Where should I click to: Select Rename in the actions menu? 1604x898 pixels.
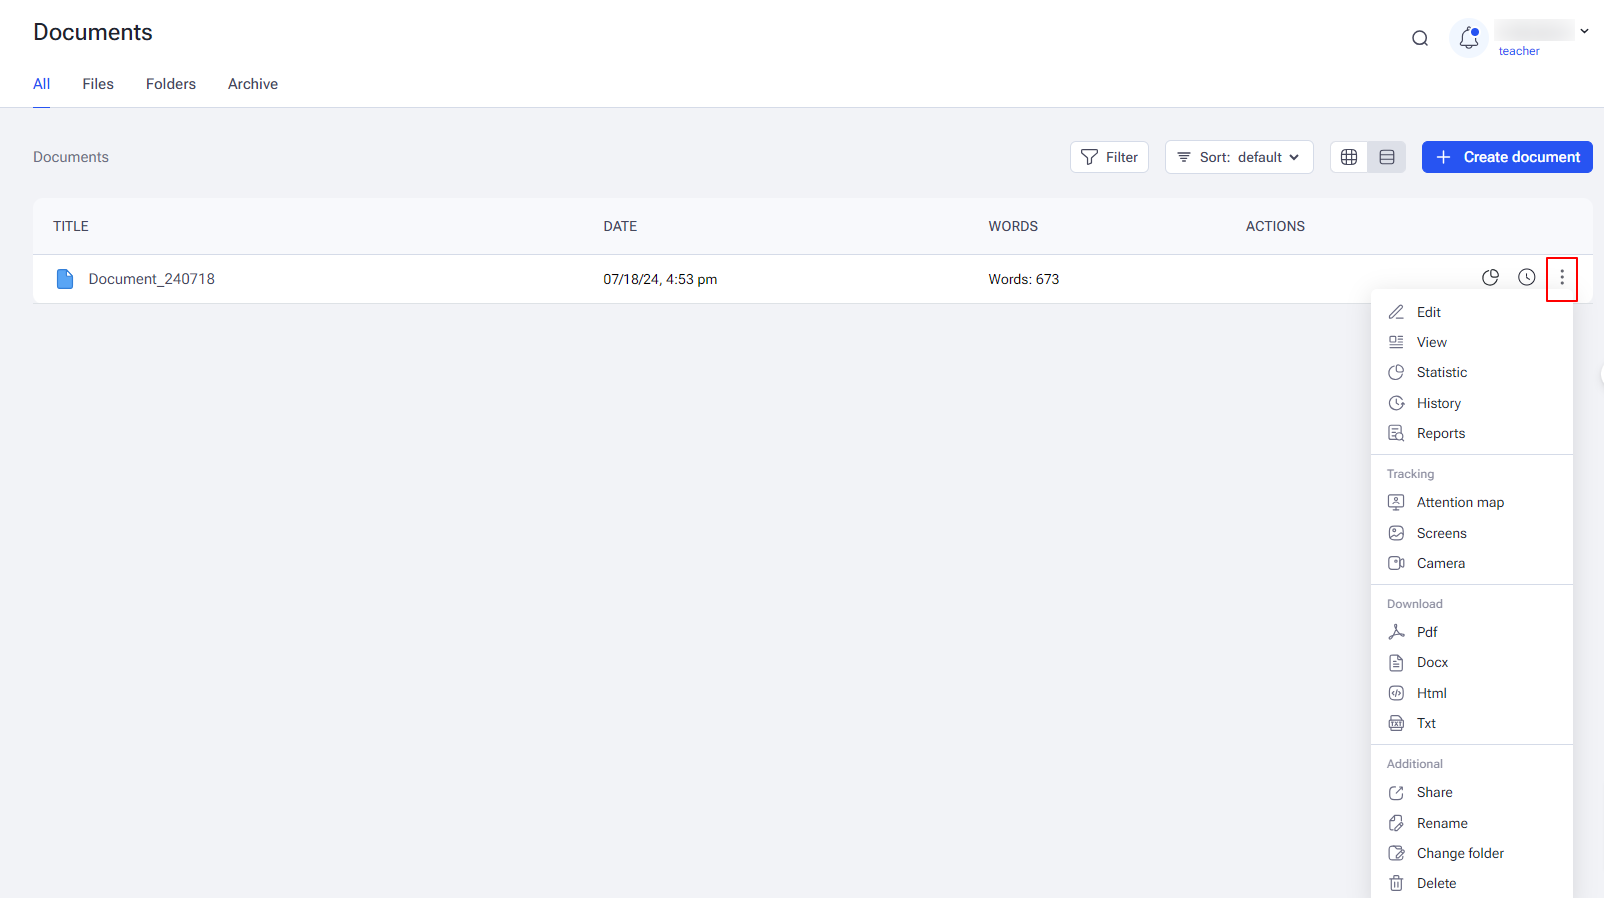point(1472,823)
